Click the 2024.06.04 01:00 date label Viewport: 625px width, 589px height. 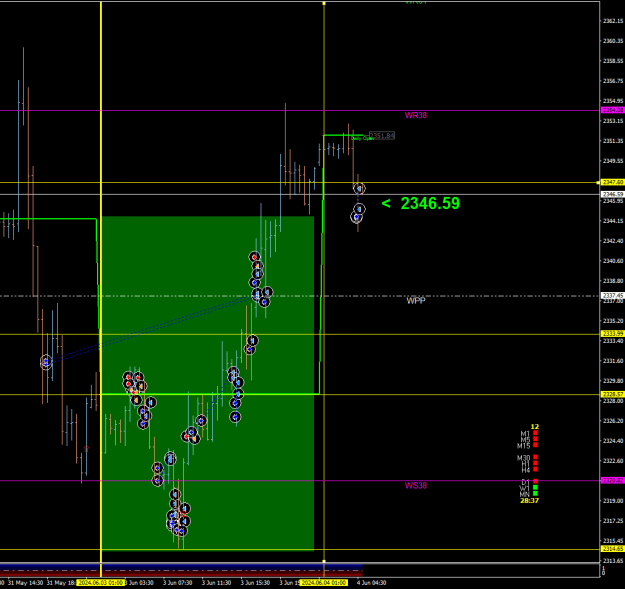tap(324, 583)
